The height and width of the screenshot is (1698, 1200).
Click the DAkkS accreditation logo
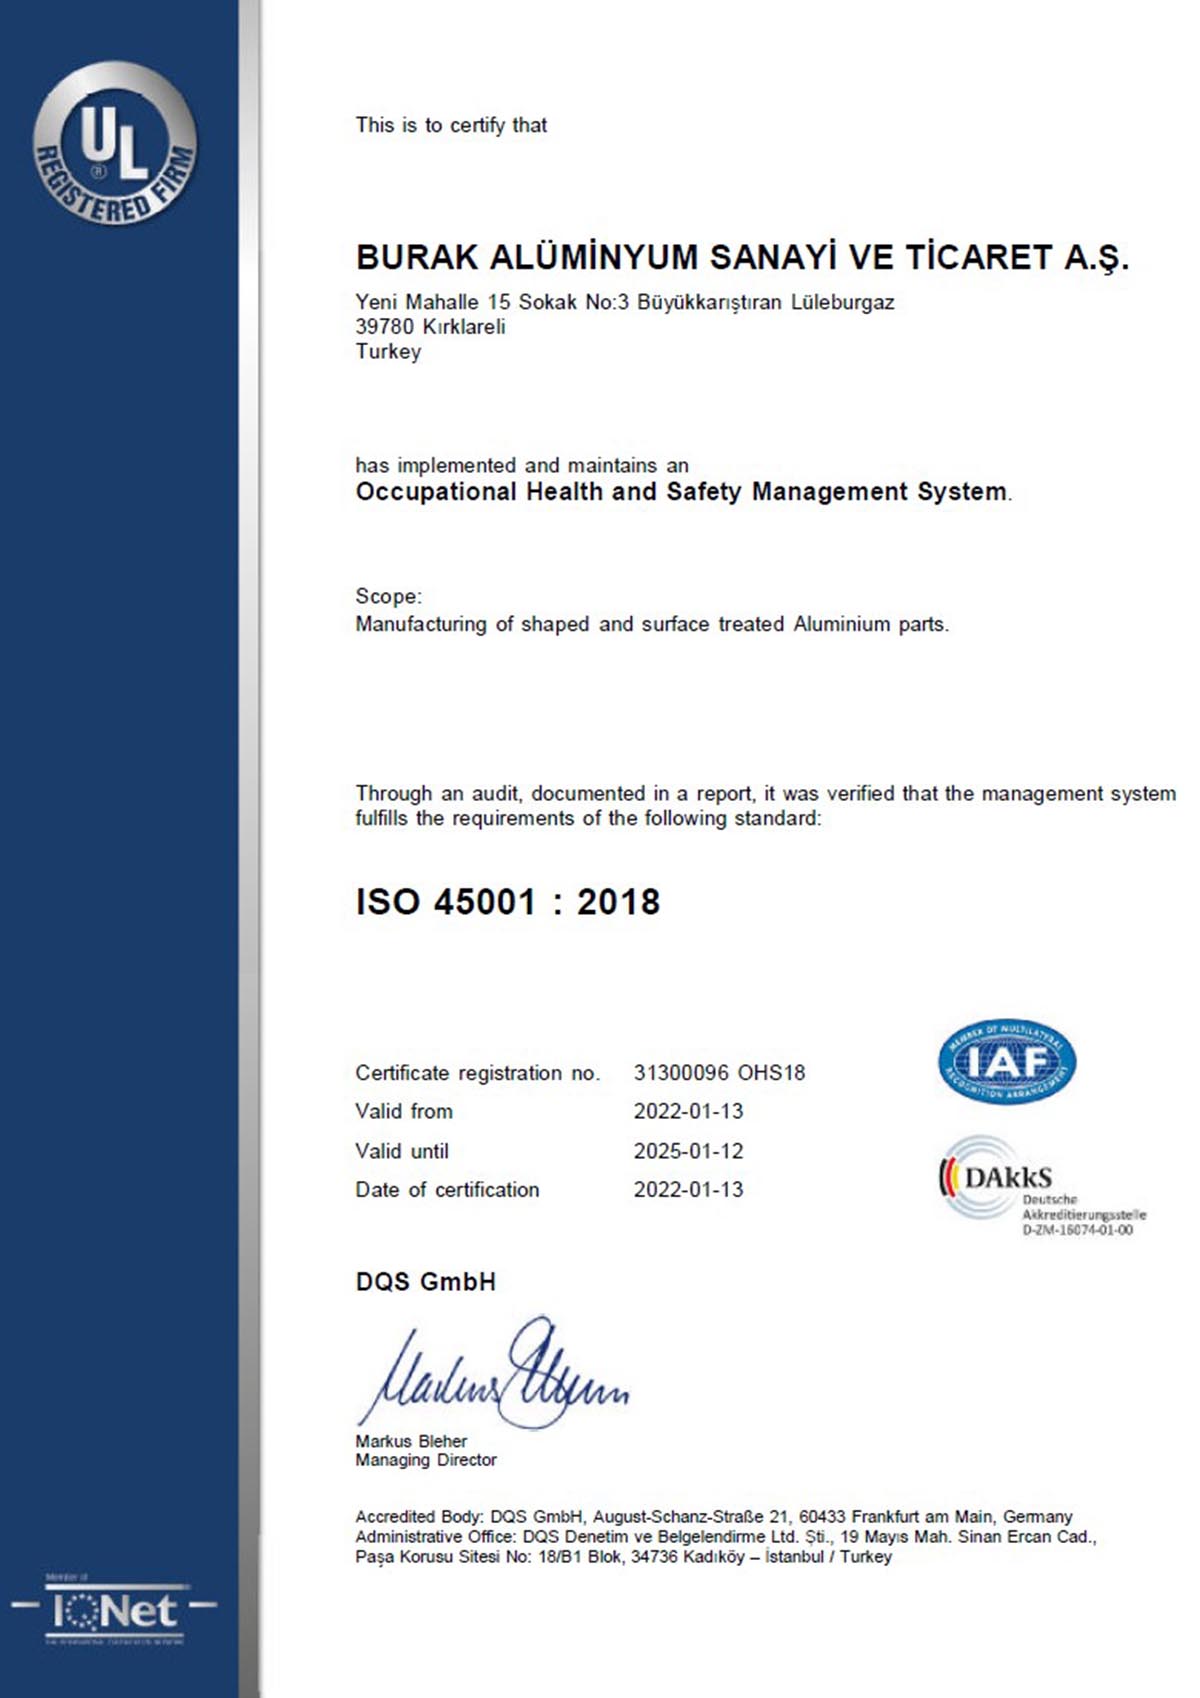[x=1041, y=1187]
